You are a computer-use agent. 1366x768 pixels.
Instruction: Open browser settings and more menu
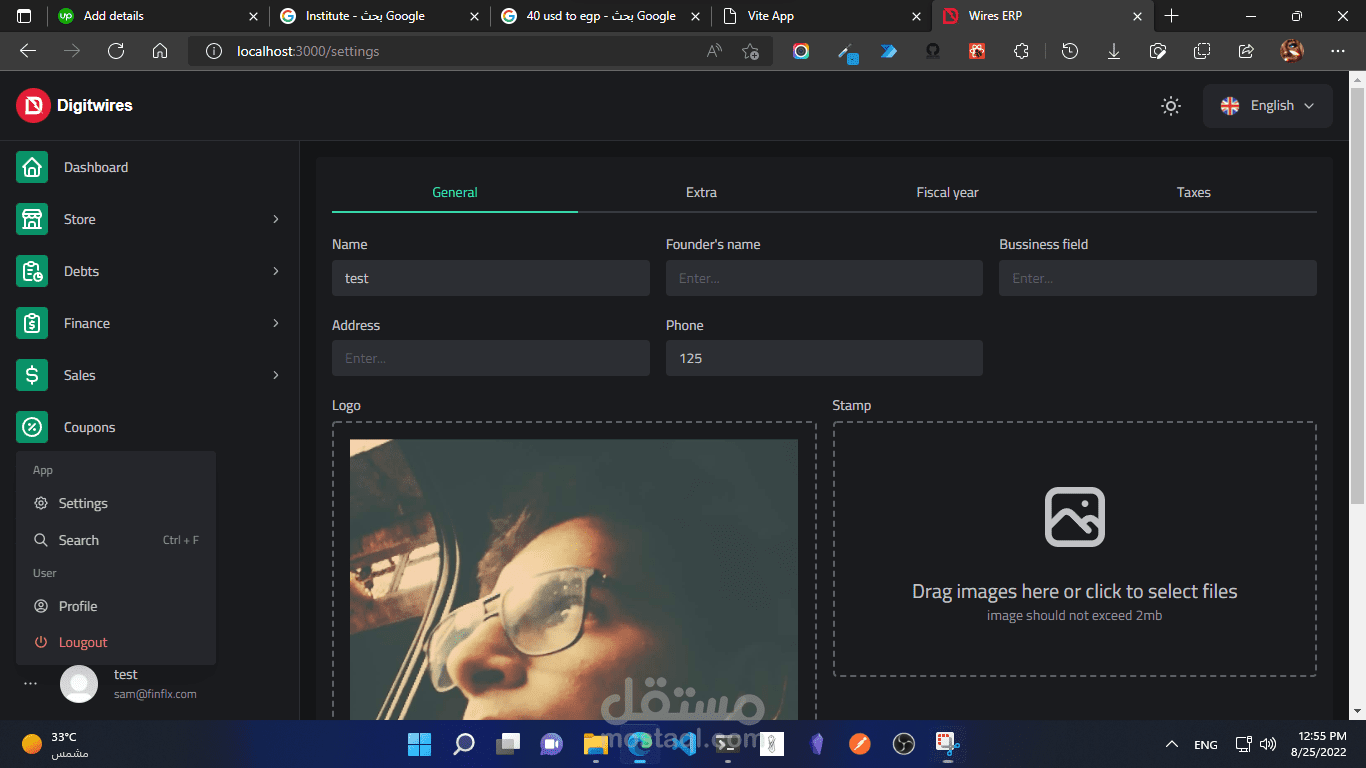coord(1338,51)
